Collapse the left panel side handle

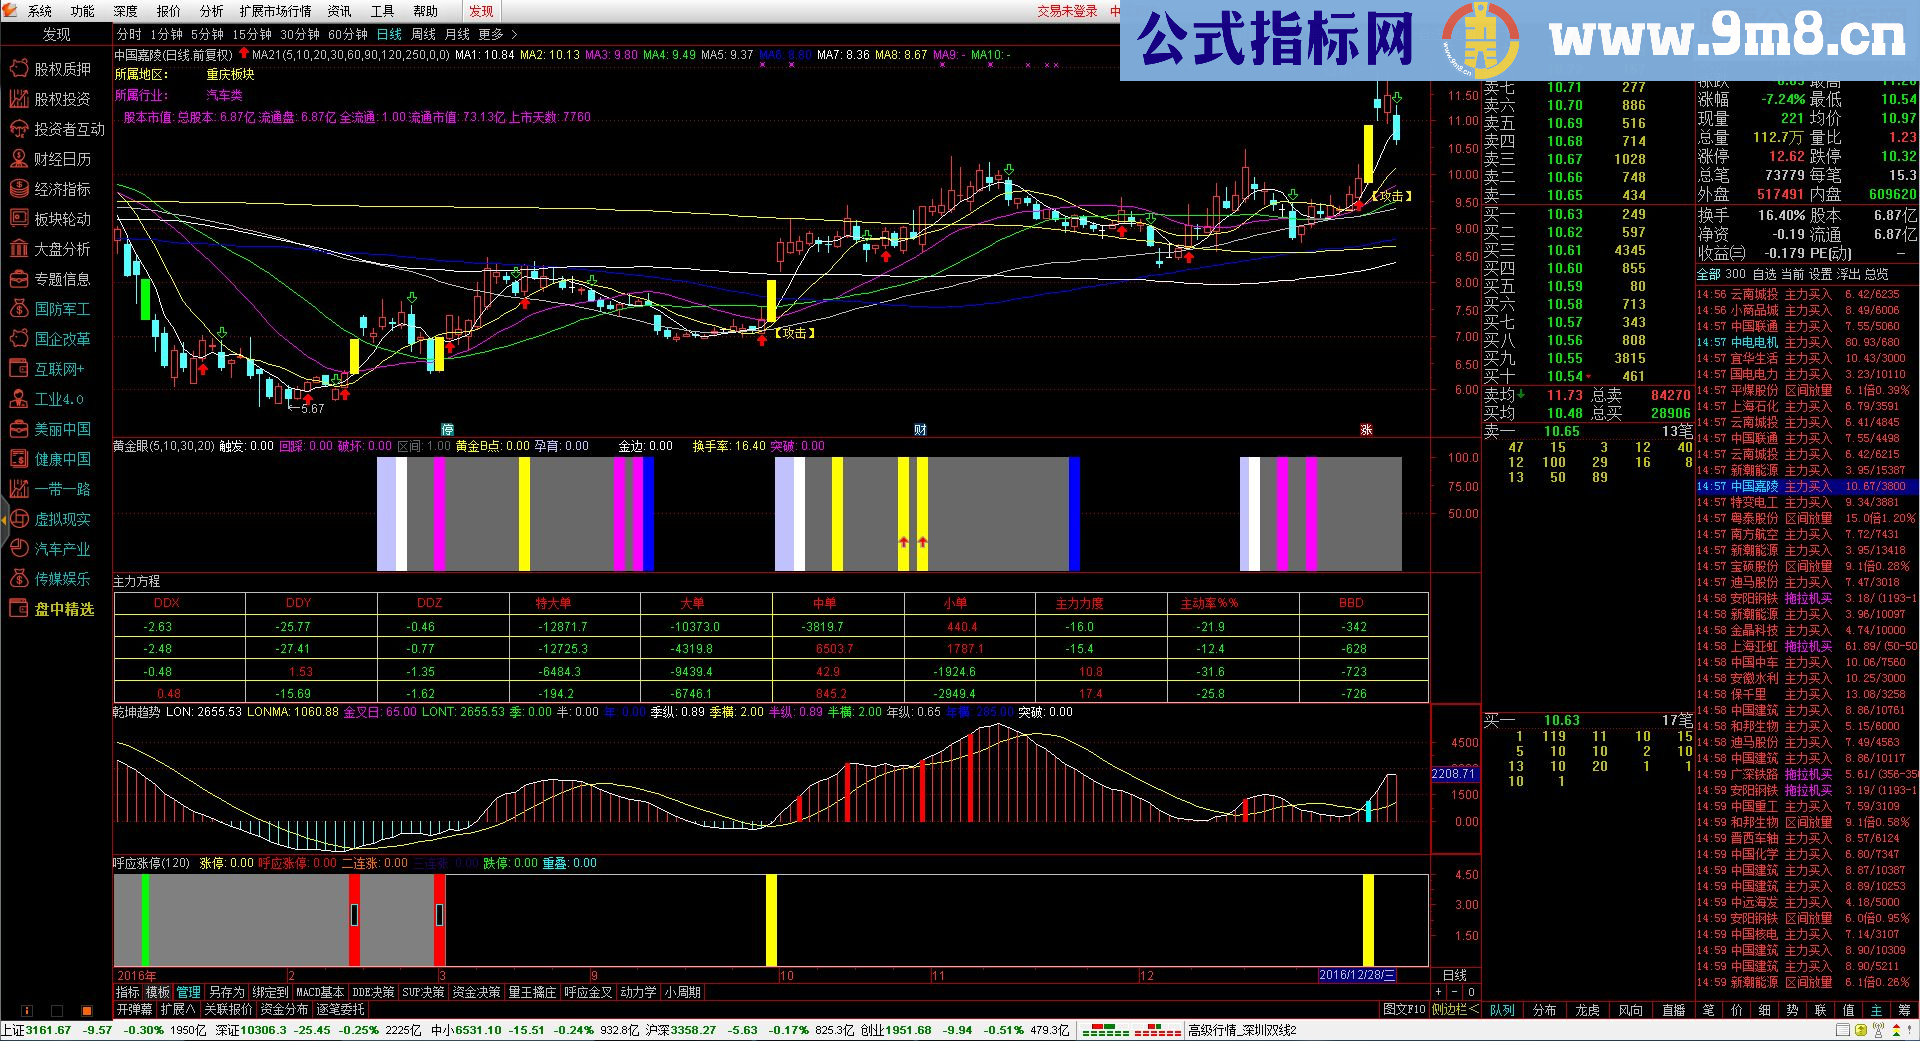pos(4,520)
